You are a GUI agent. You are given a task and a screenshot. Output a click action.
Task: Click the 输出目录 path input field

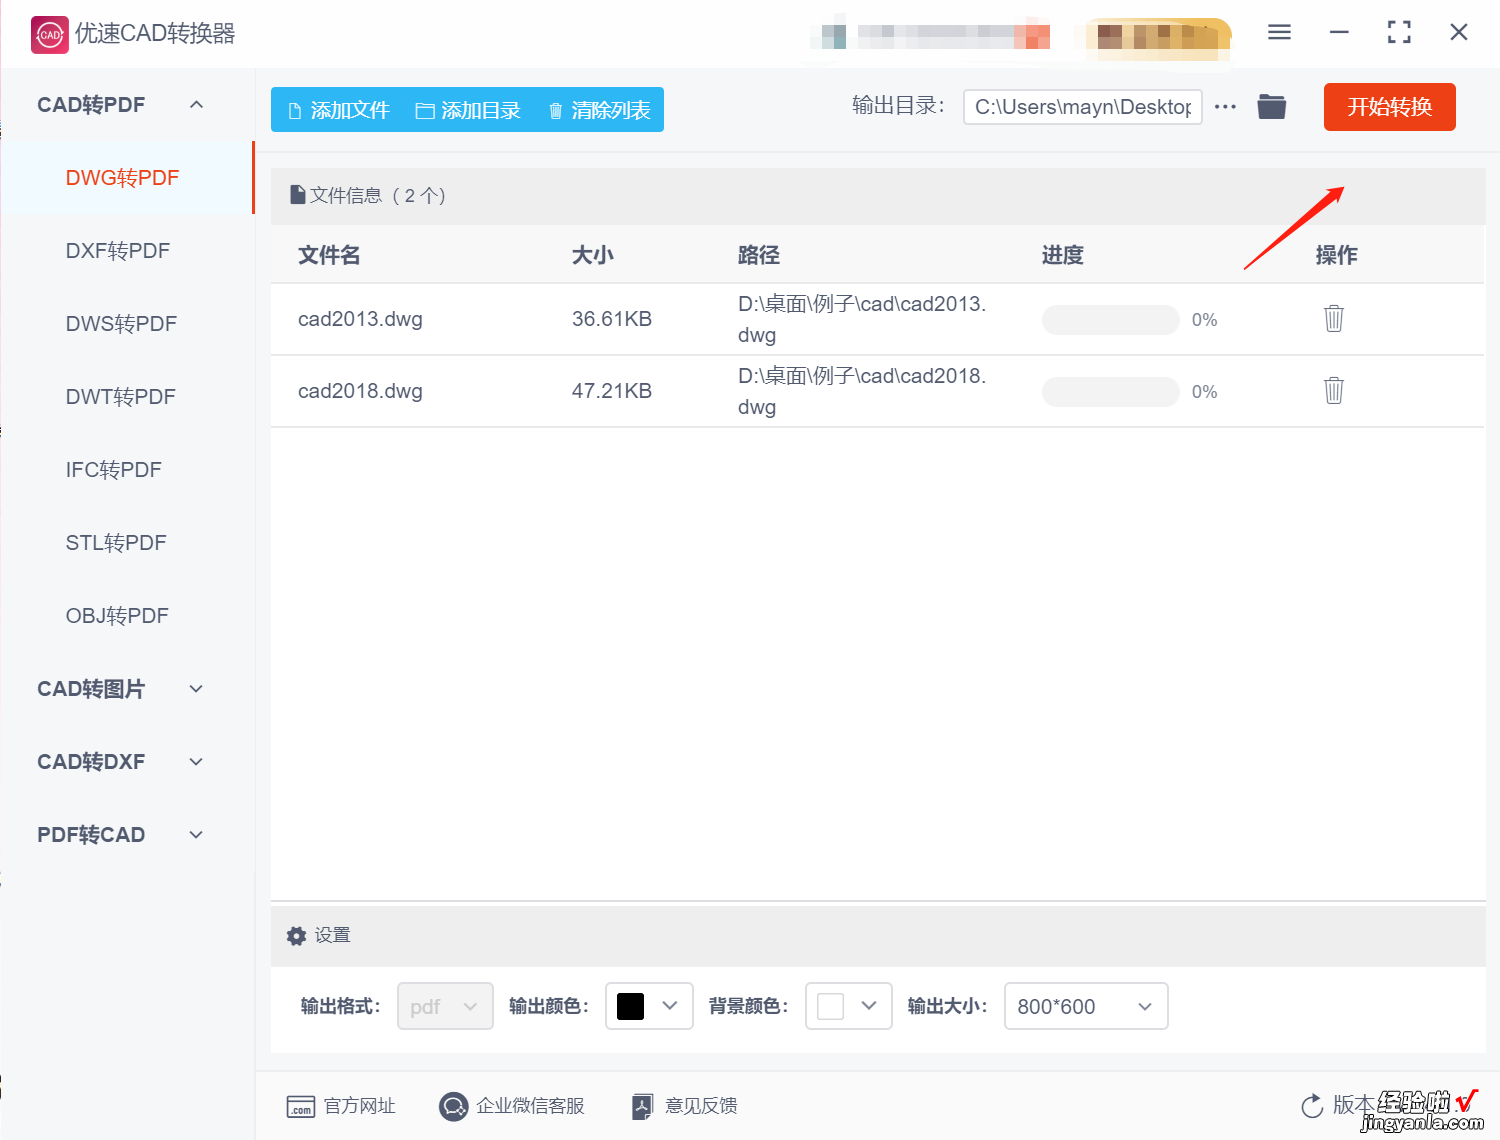coord(1082,107)
